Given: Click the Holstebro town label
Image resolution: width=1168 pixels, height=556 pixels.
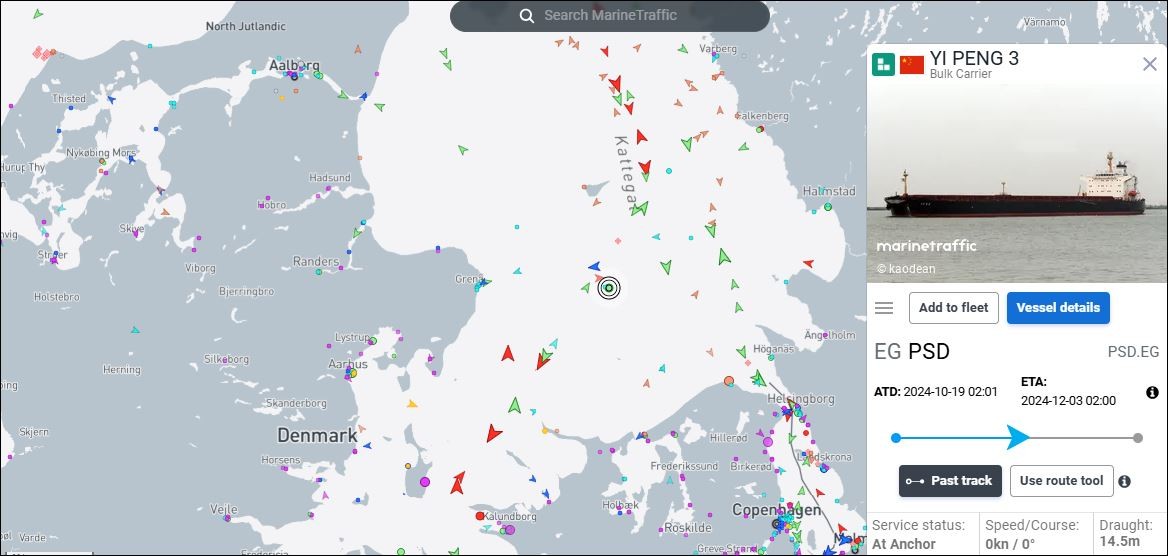Looking at the screenshot, I should click(x=57, y=297).
